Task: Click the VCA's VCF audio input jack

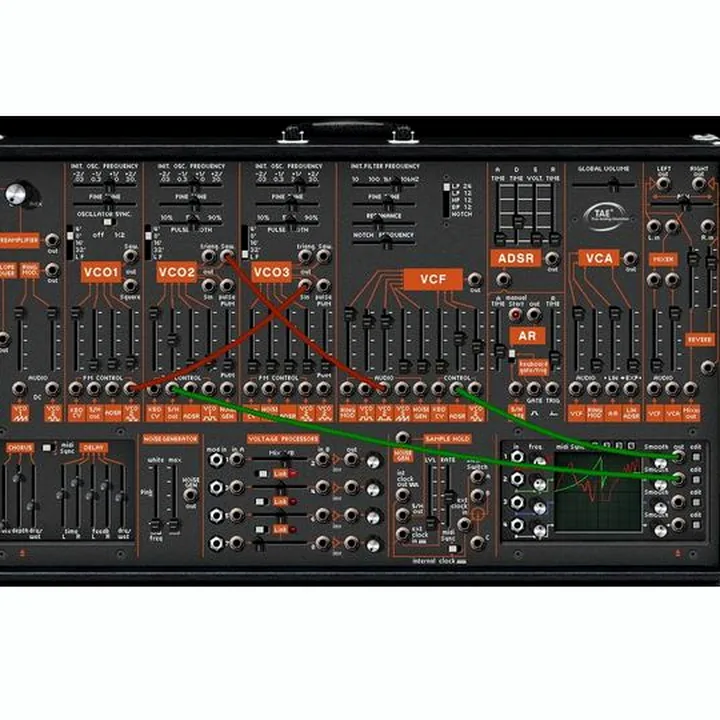Action: [575, 388]
